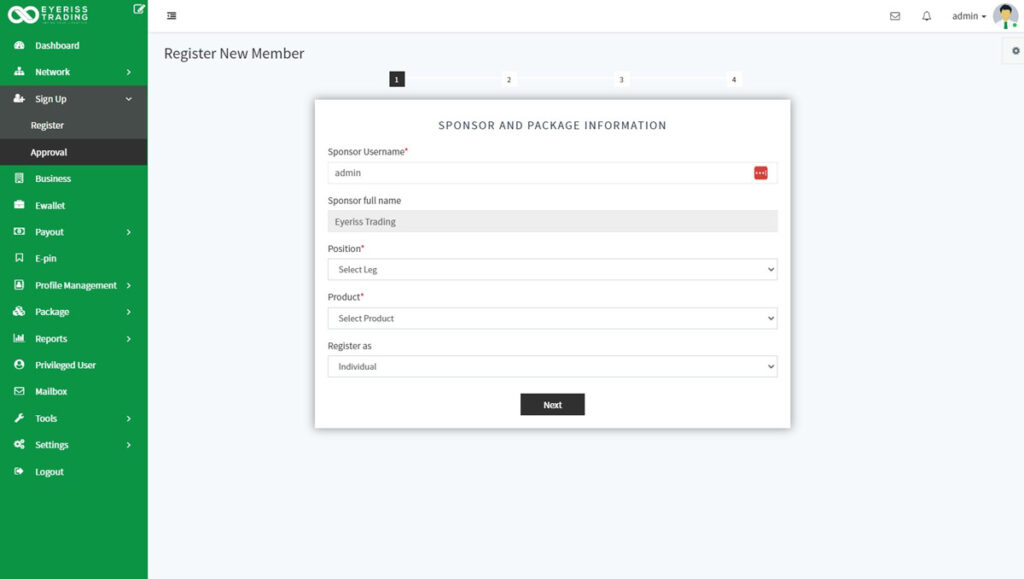Viewport: 1024px width, 579px height.
Task: Jump to step 2 in the wizard
Action: 509,79
